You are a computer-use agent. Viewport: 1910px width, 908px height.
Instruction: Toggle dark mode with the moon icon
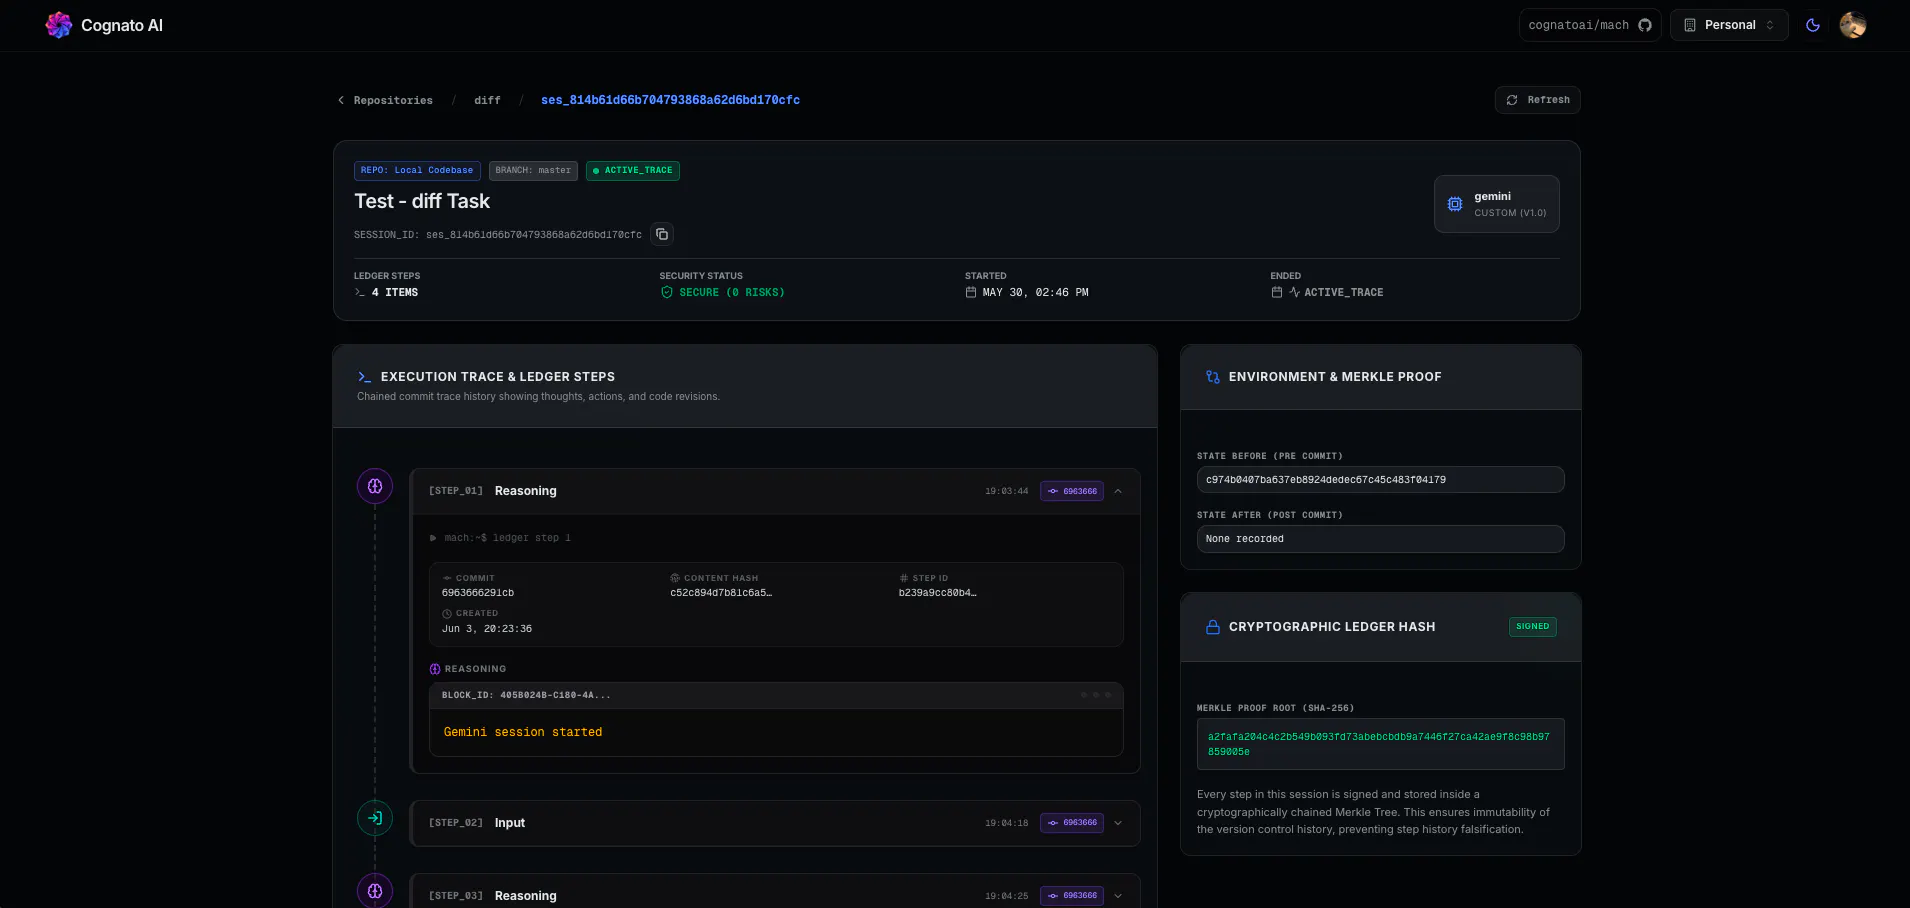(1813, 25)
